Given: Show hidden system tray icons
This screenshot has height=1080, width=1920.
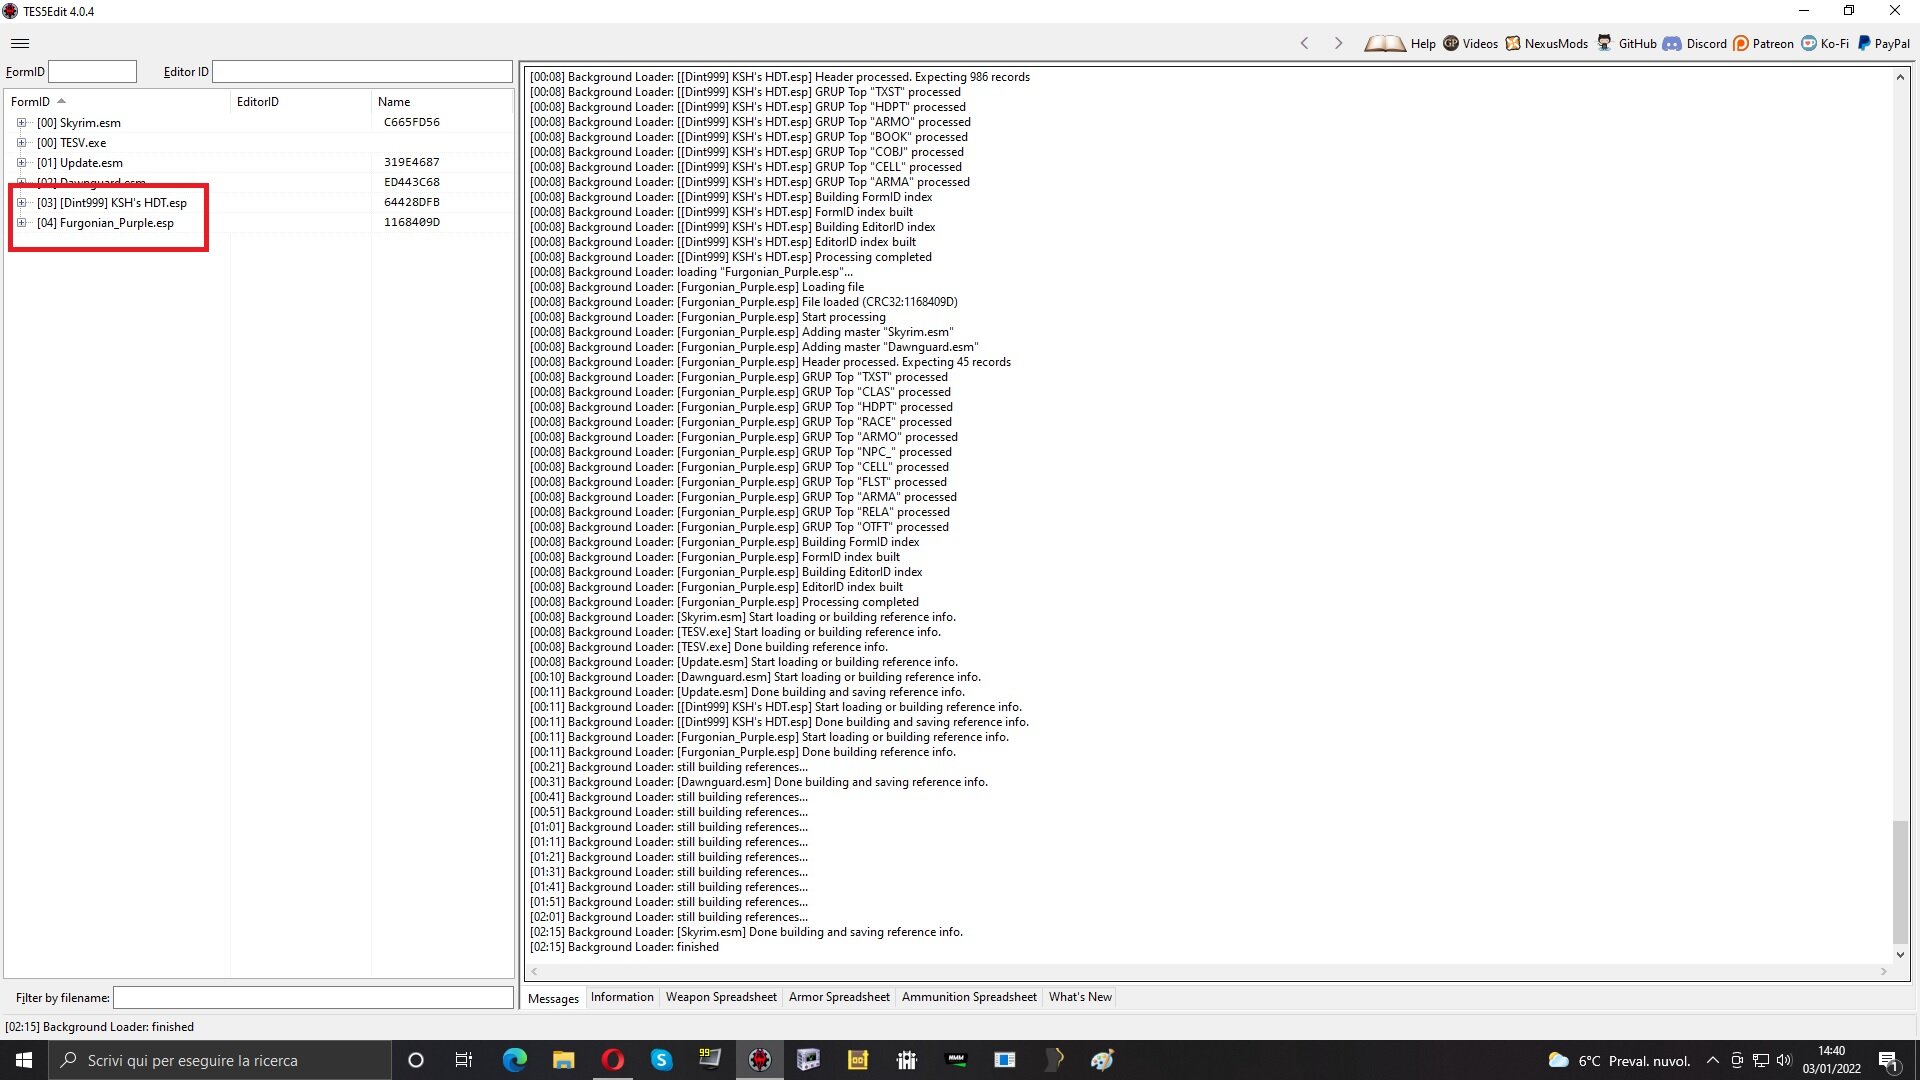Looking at the screenshot, I should coord(1712,1060).
